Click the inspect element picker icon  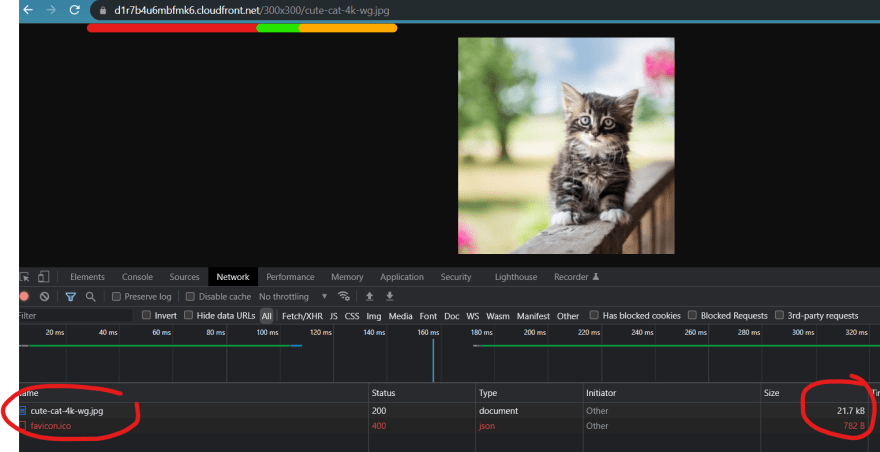(x=24, y=277)
